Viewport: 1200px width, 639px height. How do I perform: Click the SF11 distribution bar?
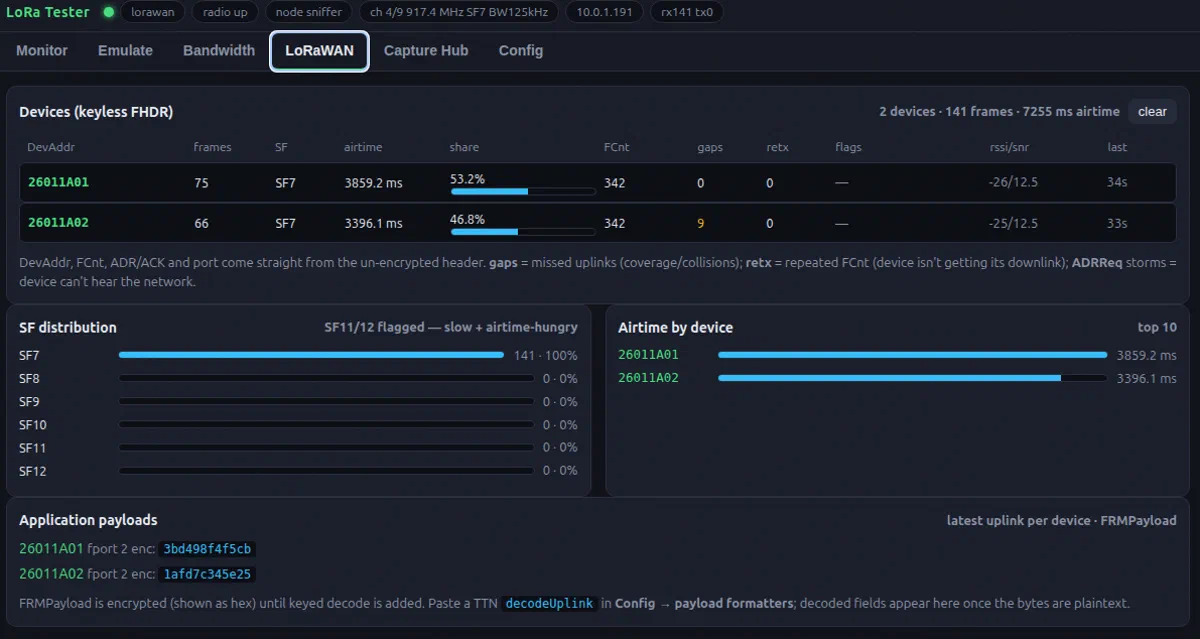(326, 447)
